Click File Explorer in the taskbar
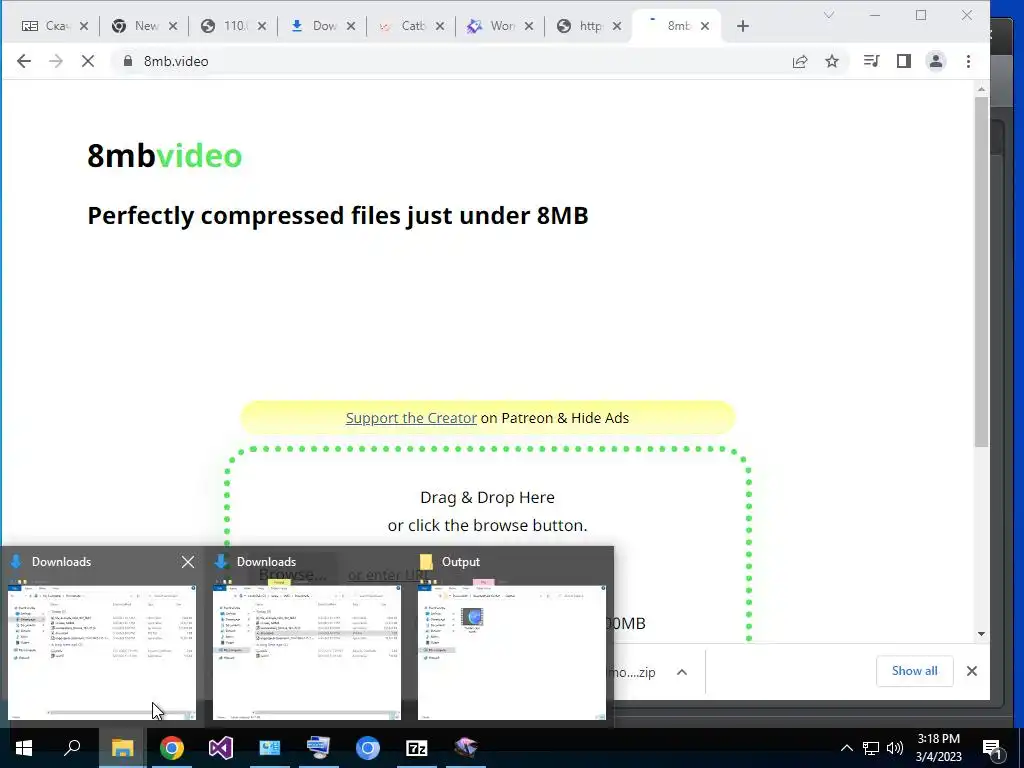 [122, 748]
